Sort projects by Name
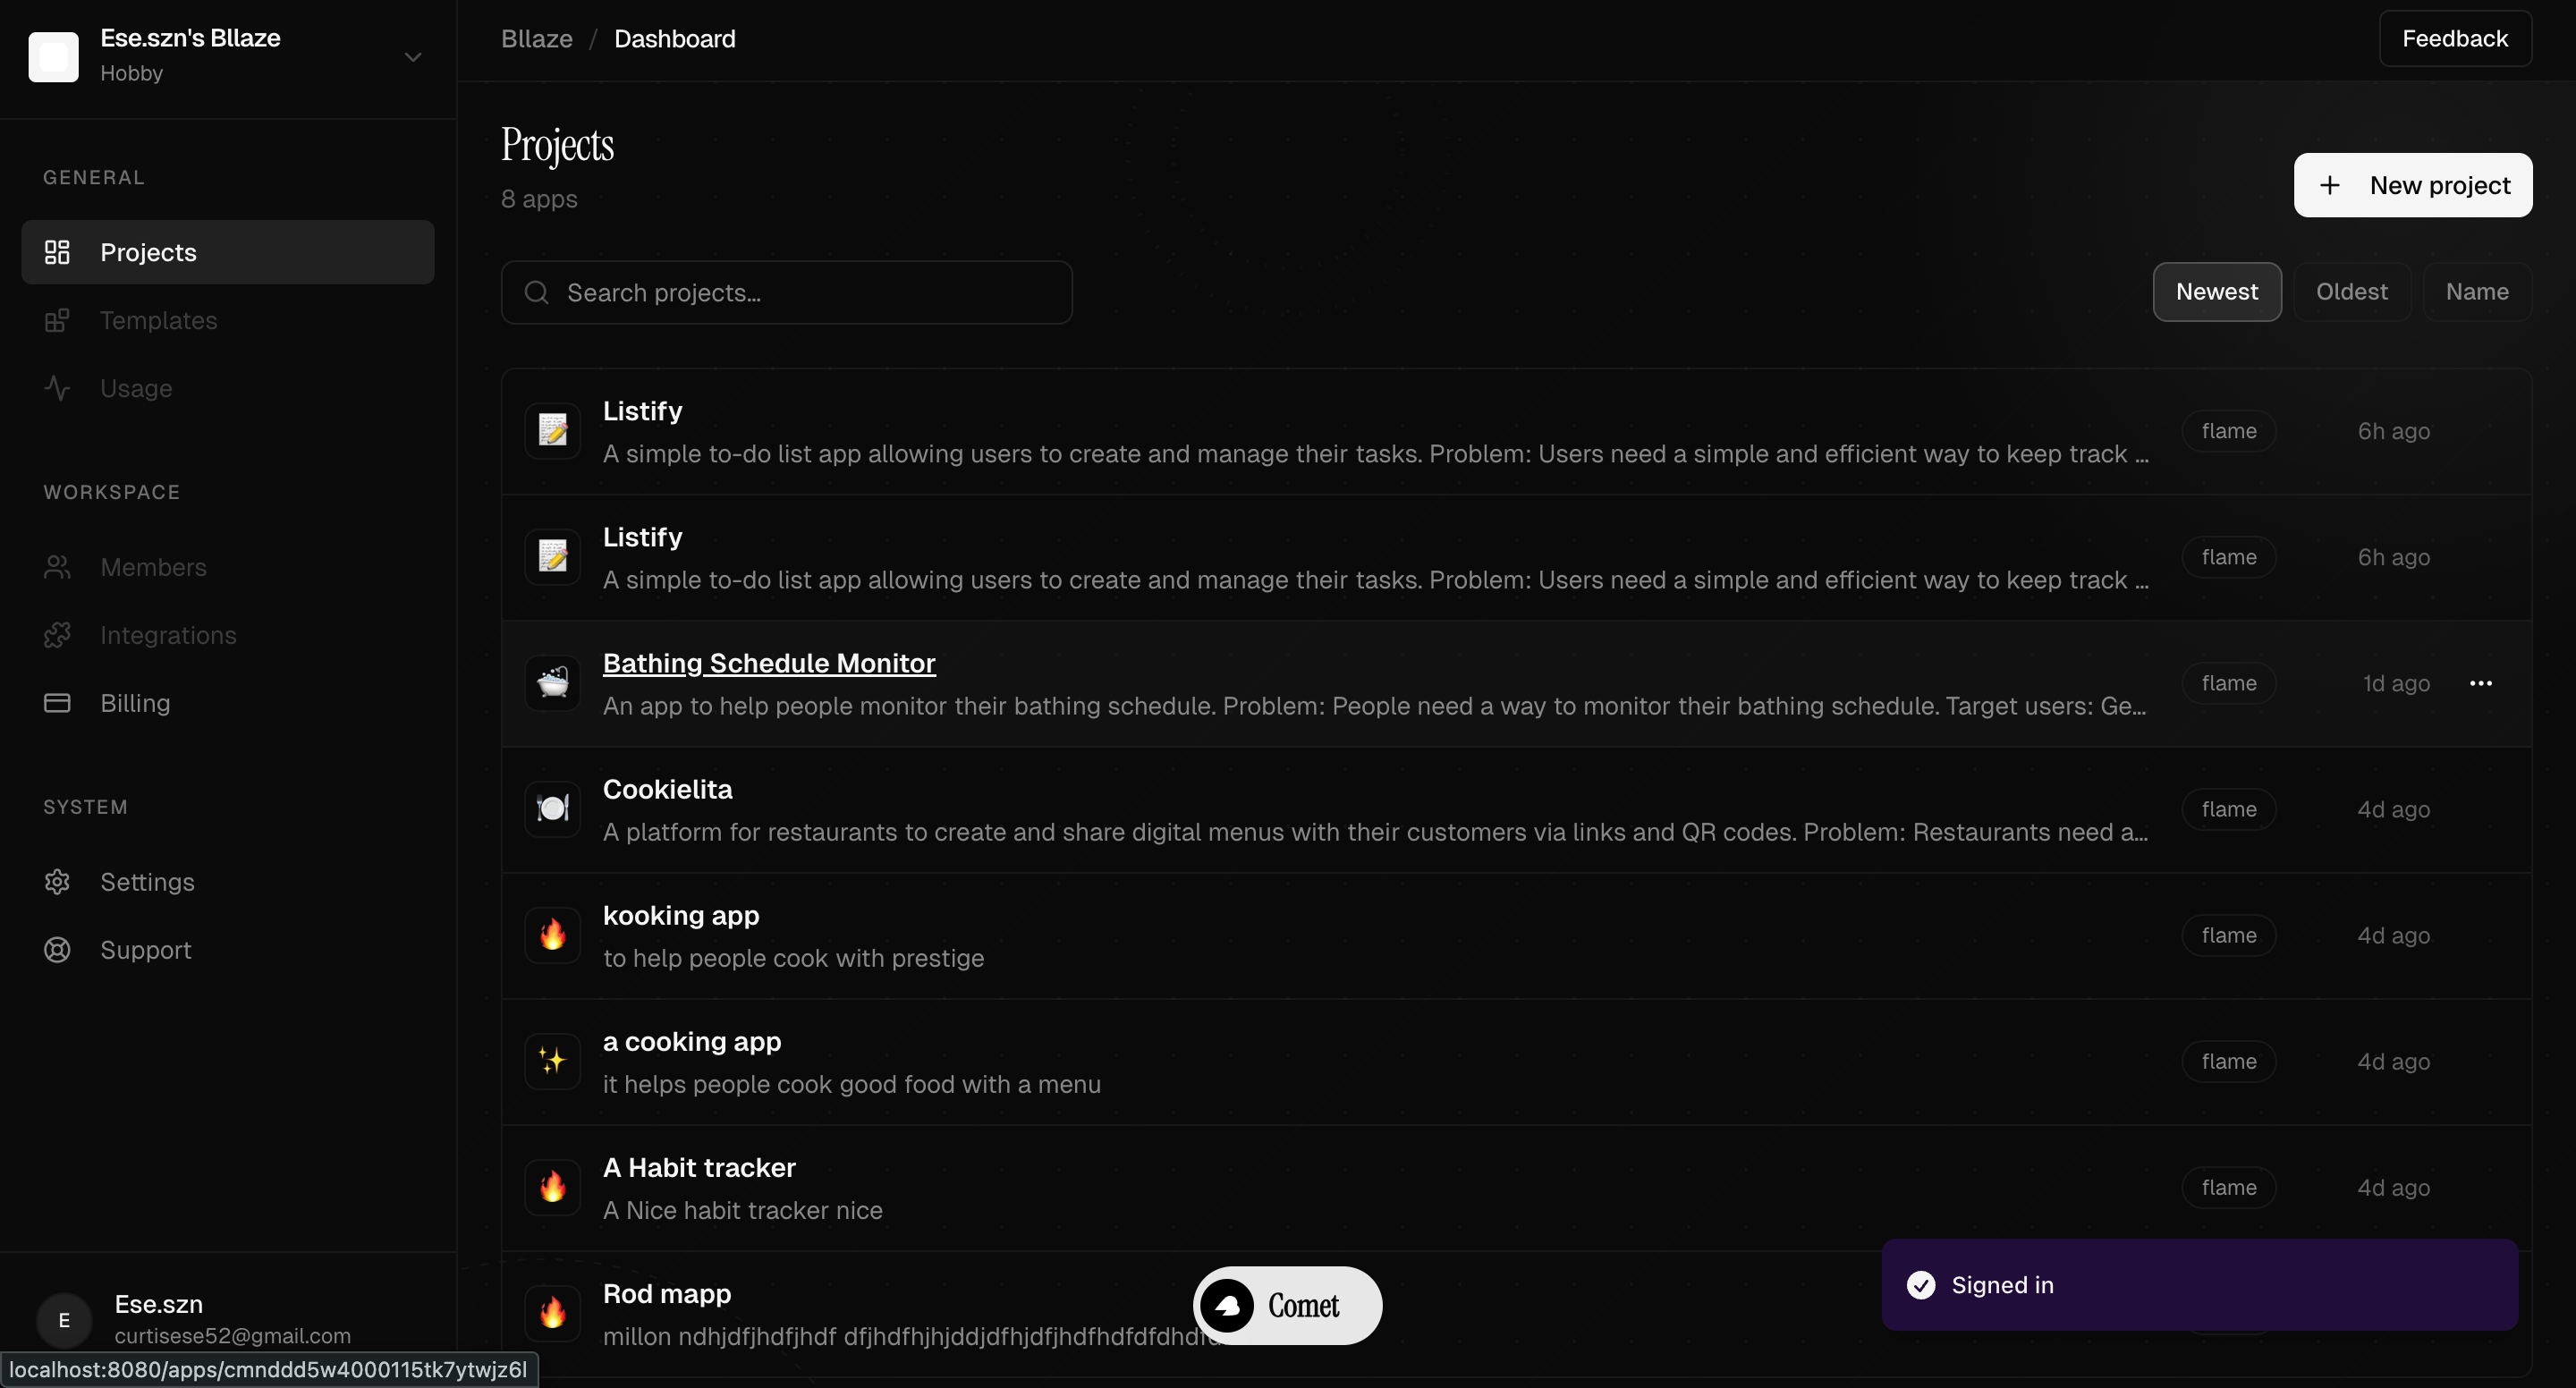This screenshot has width=2576, height=1388. tap(2476, 292)
